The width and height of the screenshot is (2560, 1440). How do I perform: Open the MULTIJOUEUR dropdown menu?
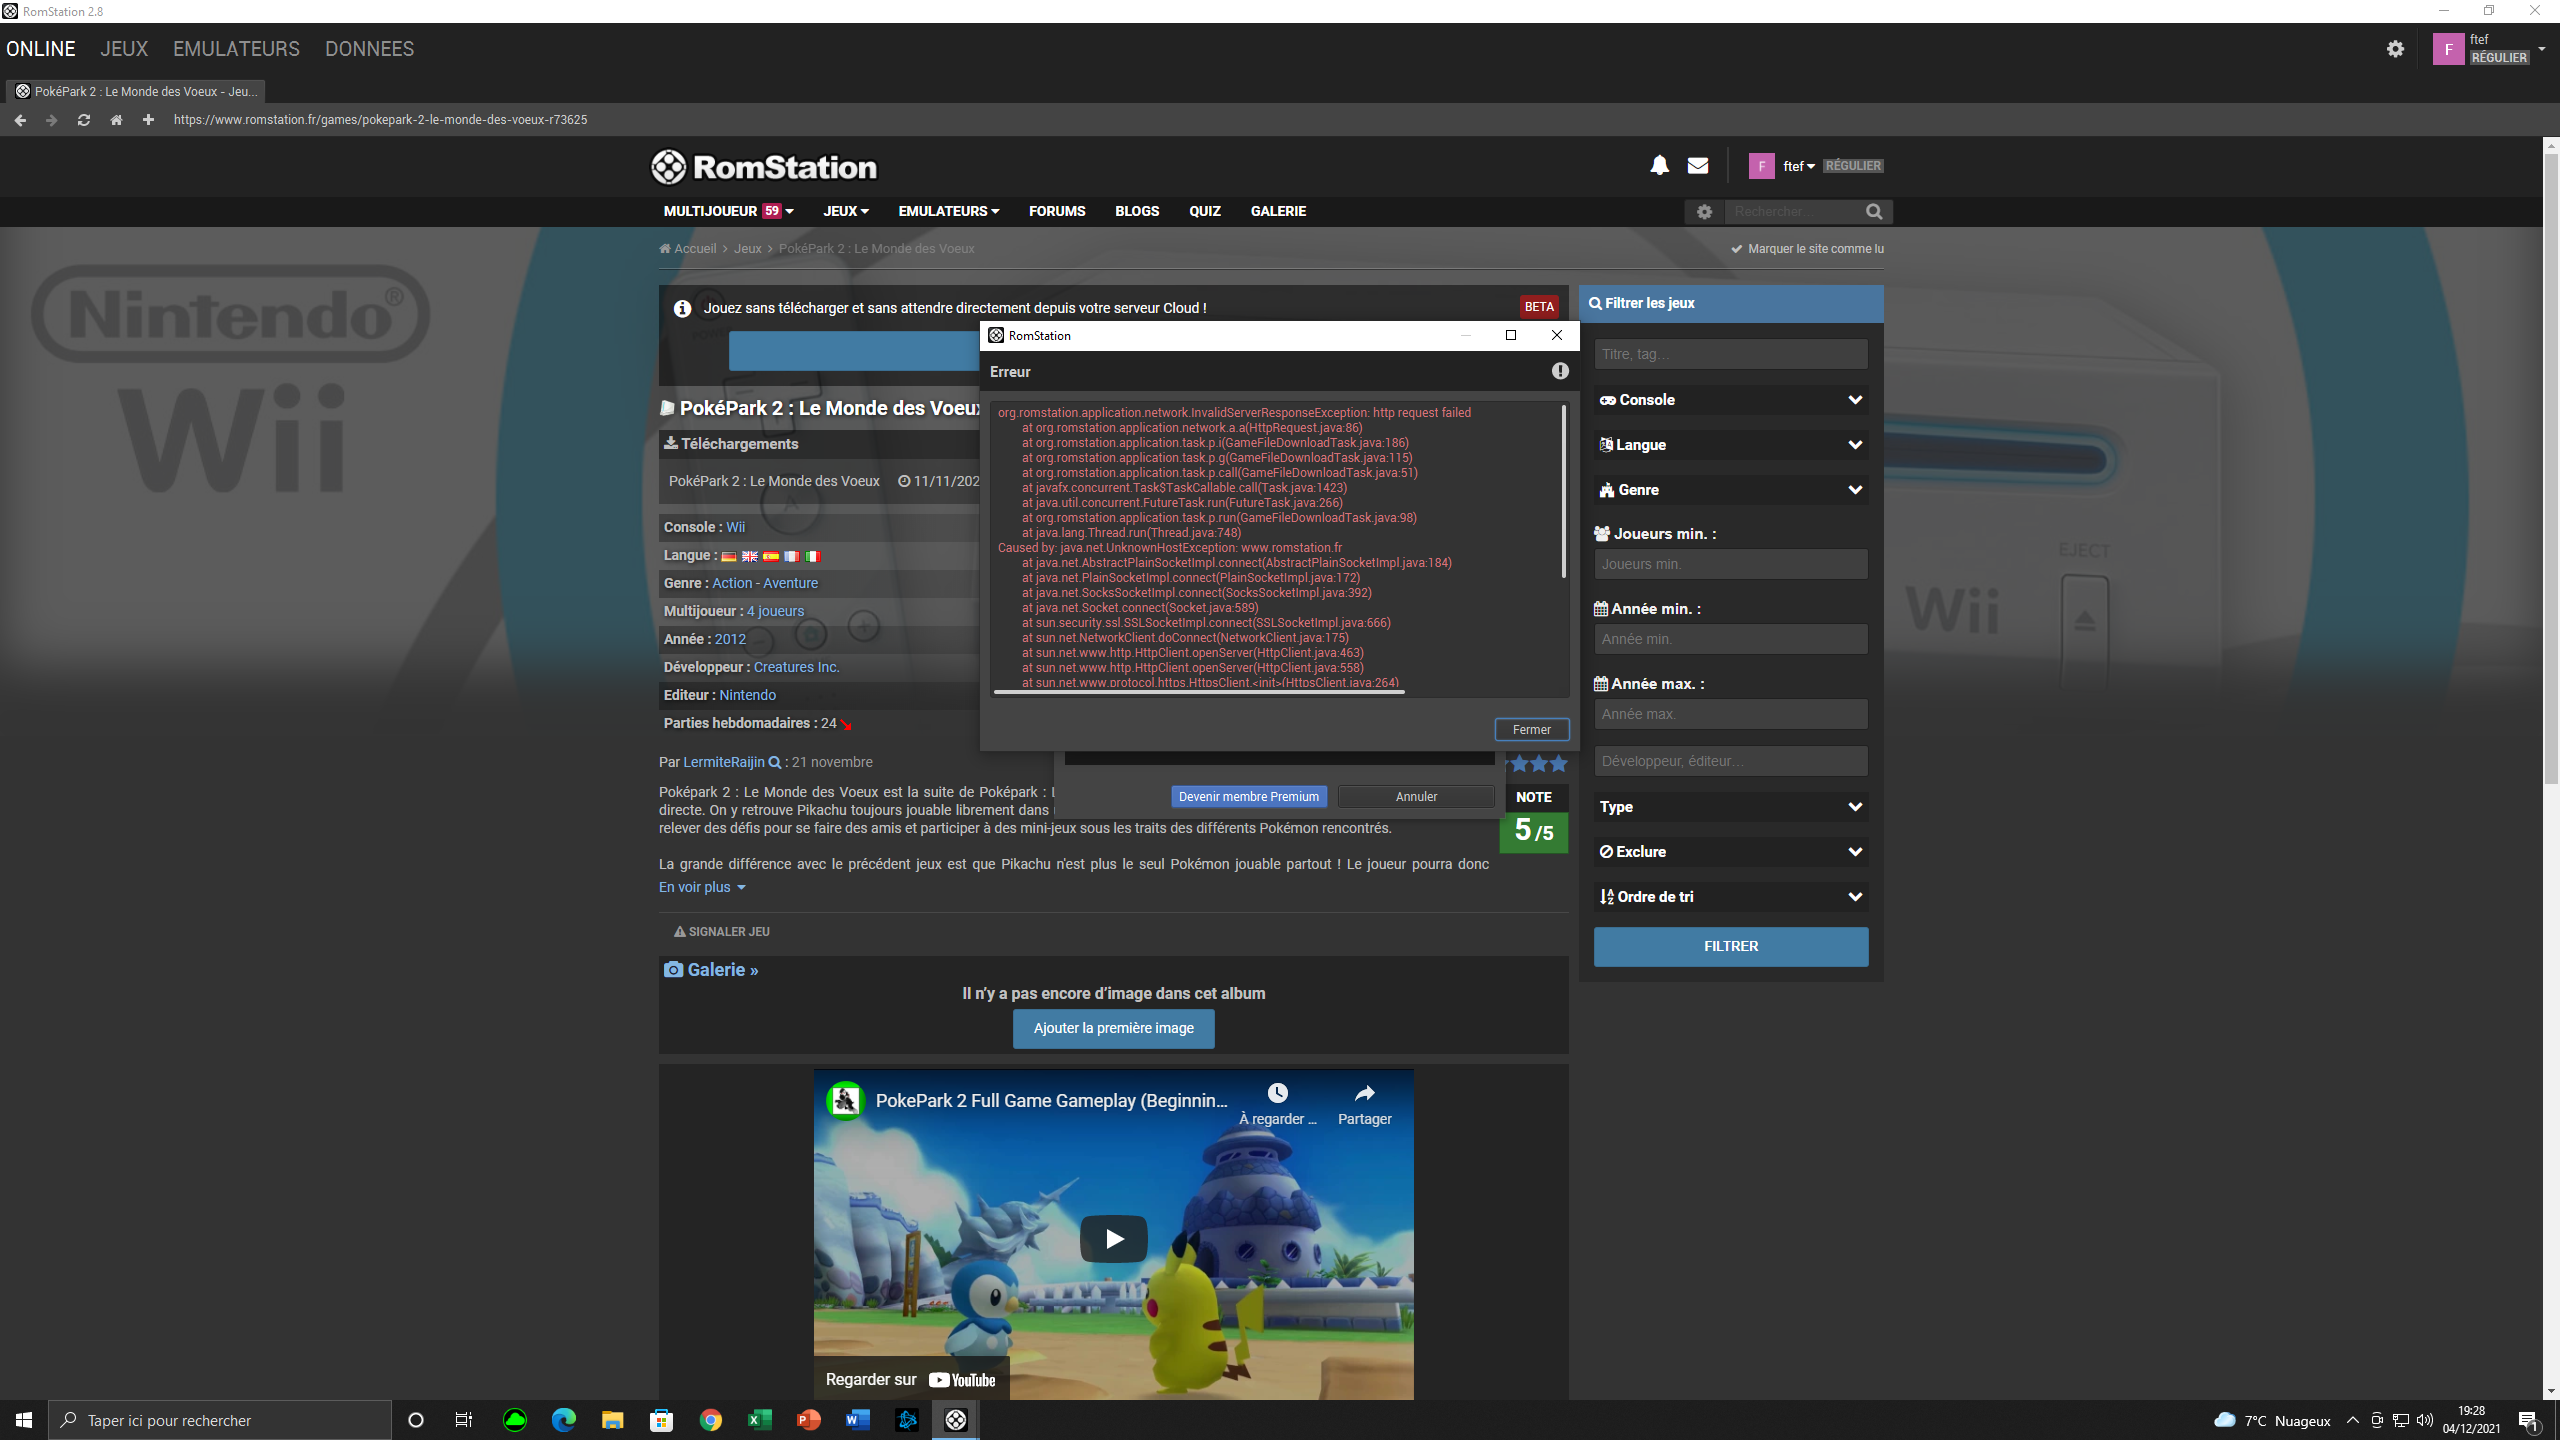[x=728, y=211]
